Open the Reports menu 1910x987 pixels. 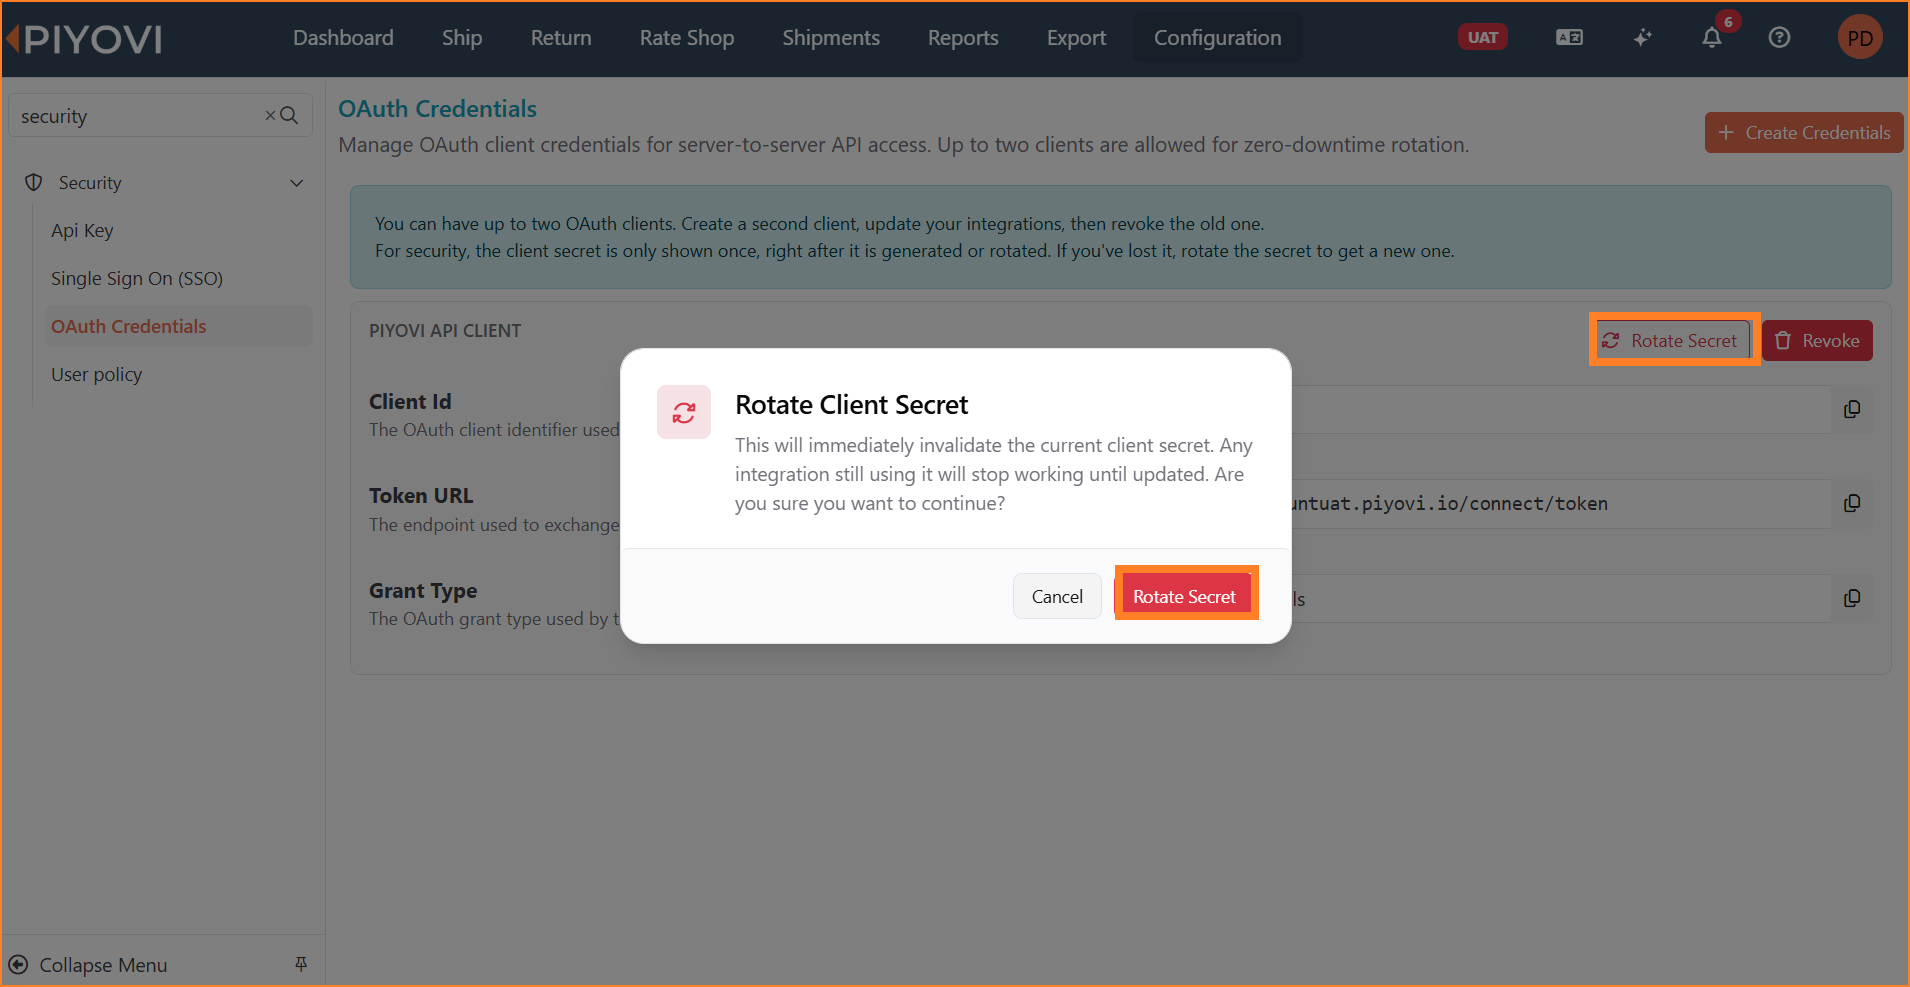(963, 38)
